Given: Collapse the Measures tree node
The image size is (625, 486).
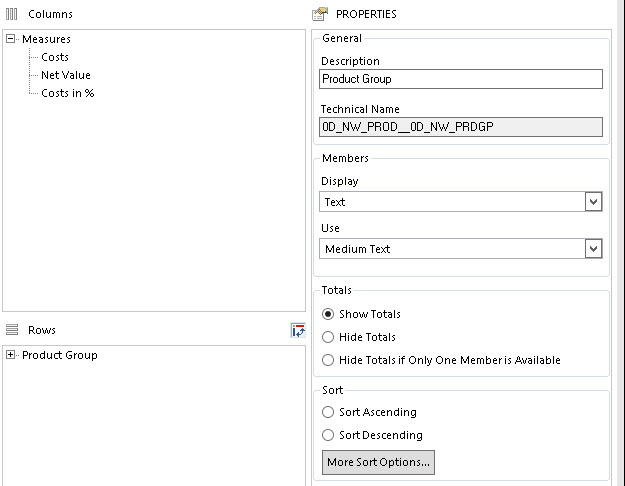Looking at the screenshot, I should (x=11, y=39).
